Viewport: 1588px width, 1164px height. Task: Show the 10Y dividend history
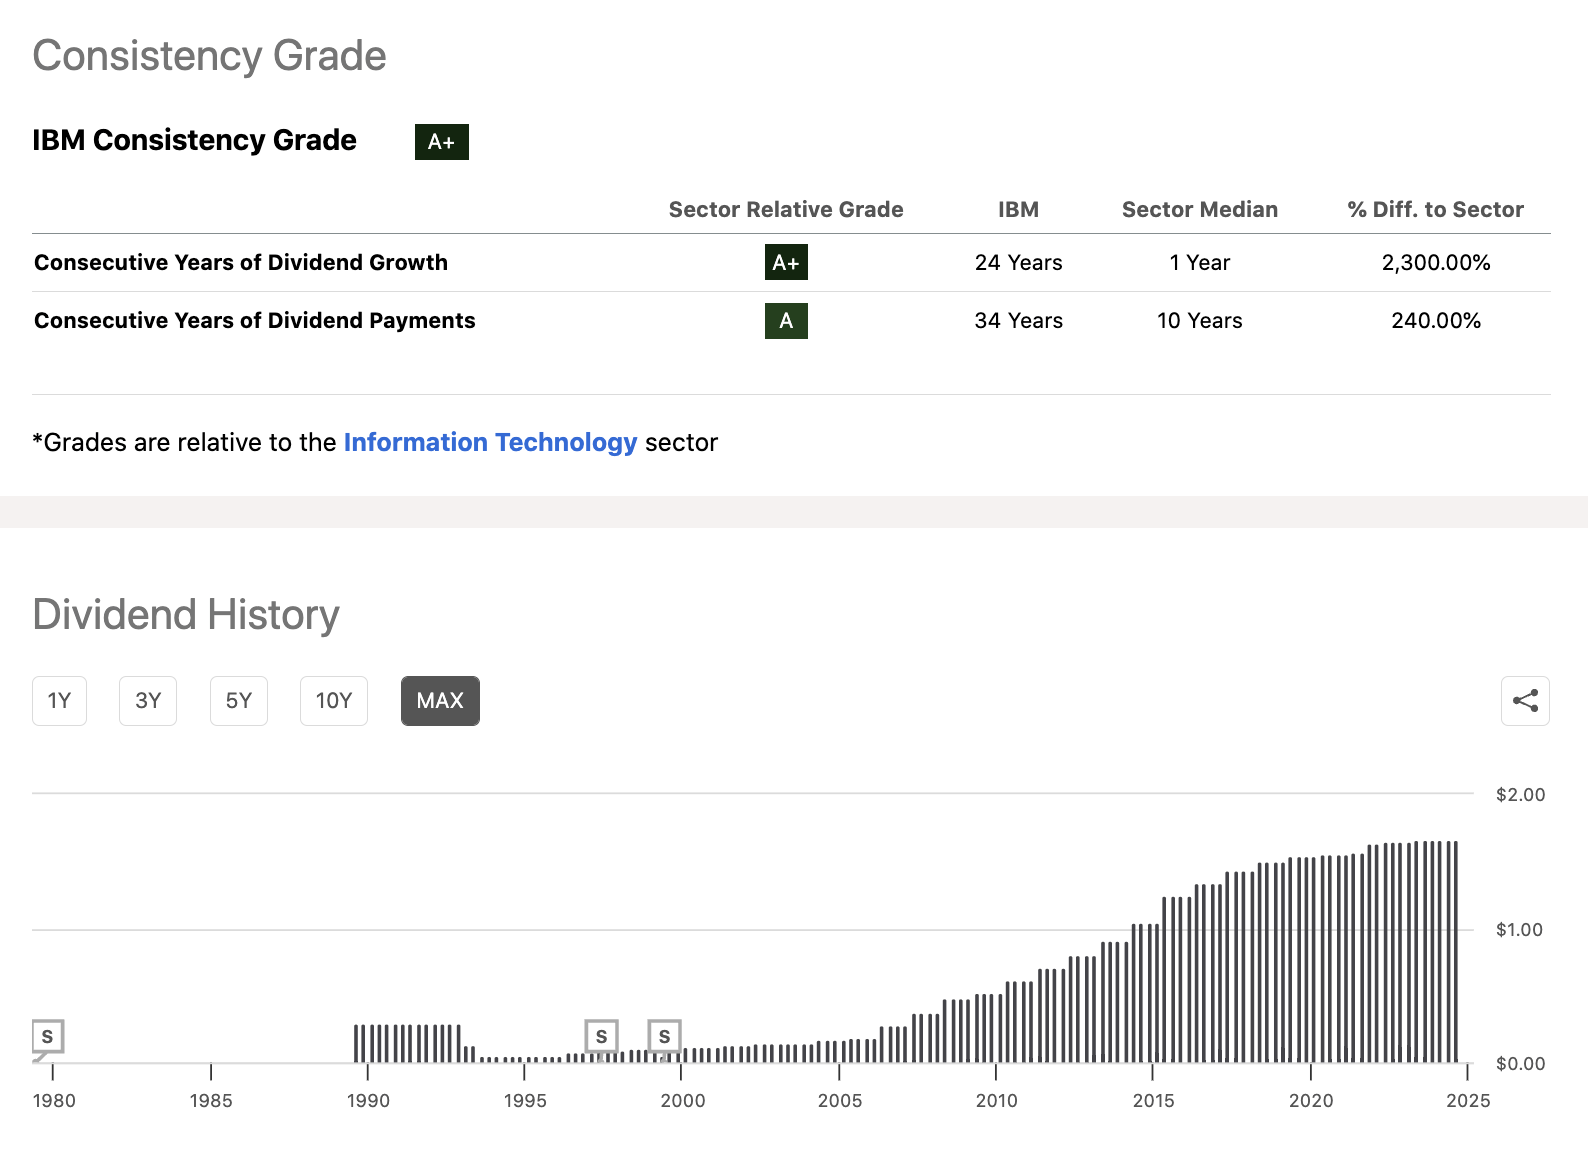[334, 701]
